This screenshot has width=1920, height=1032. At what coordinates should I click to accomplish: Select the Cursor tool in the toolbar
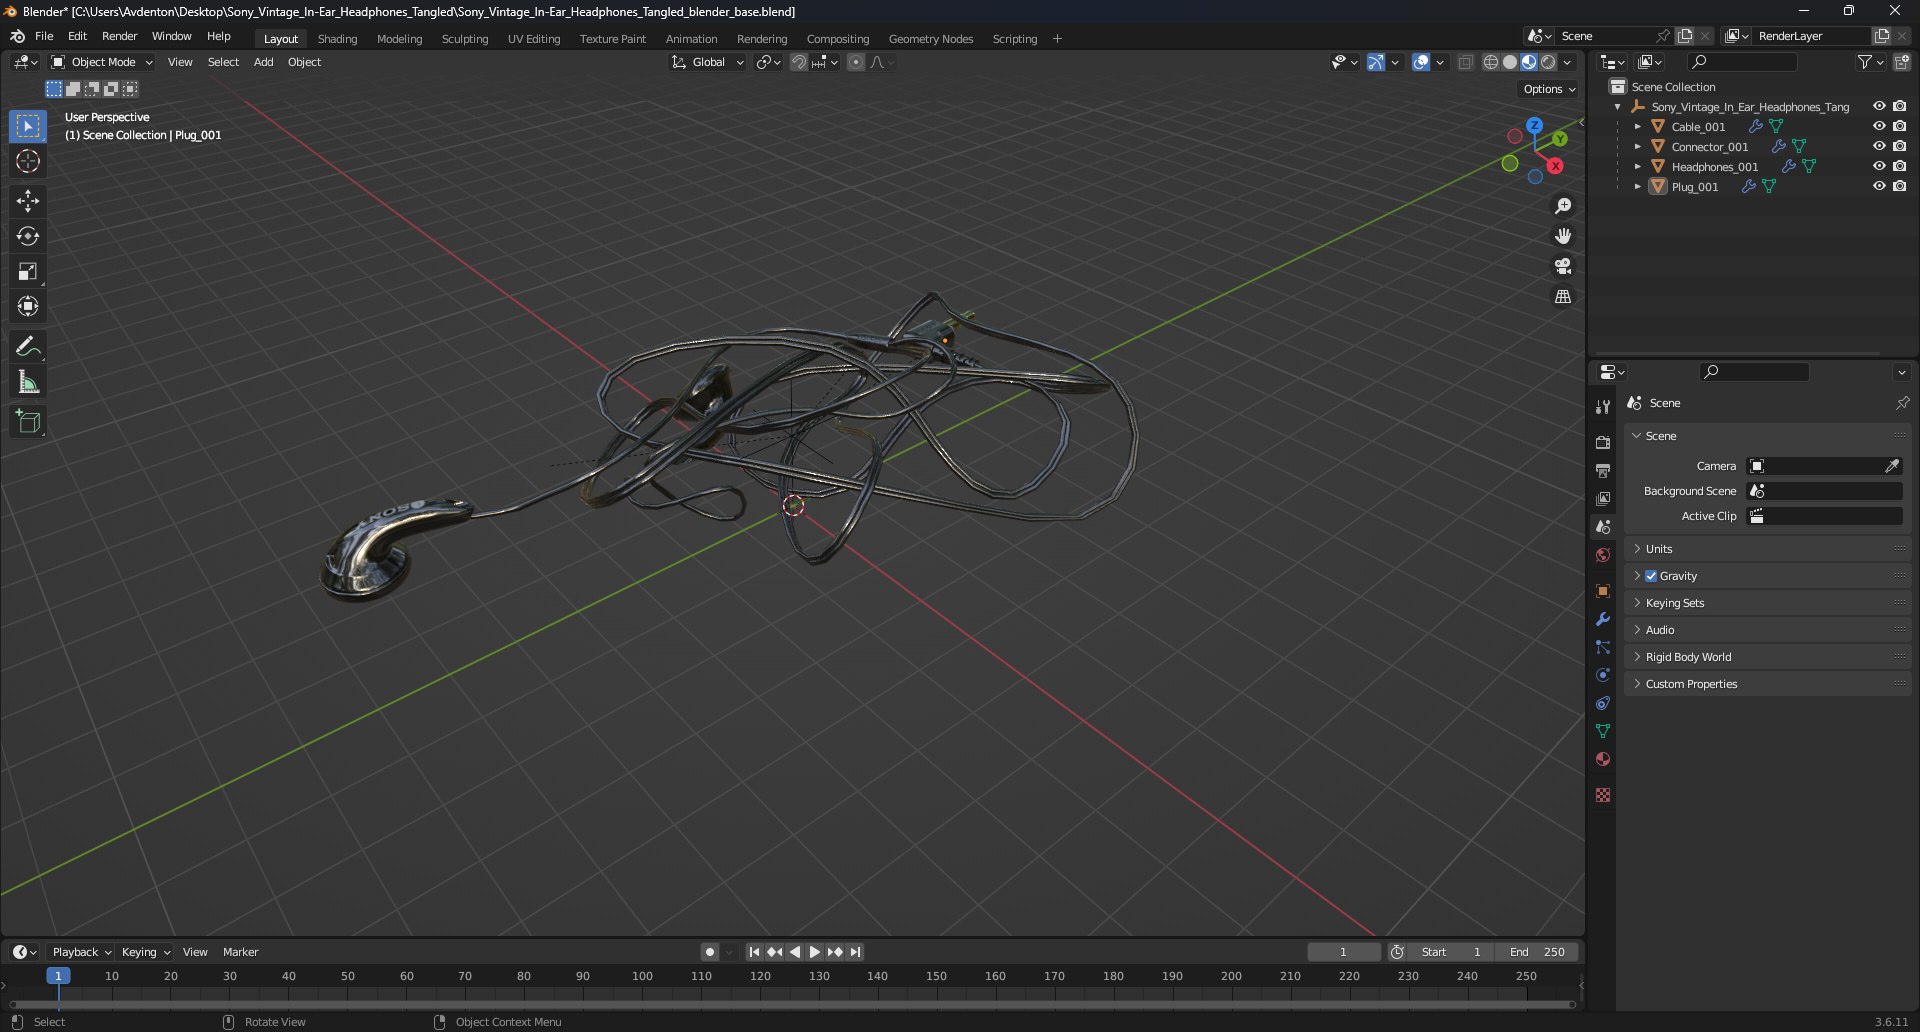(28, 162)
